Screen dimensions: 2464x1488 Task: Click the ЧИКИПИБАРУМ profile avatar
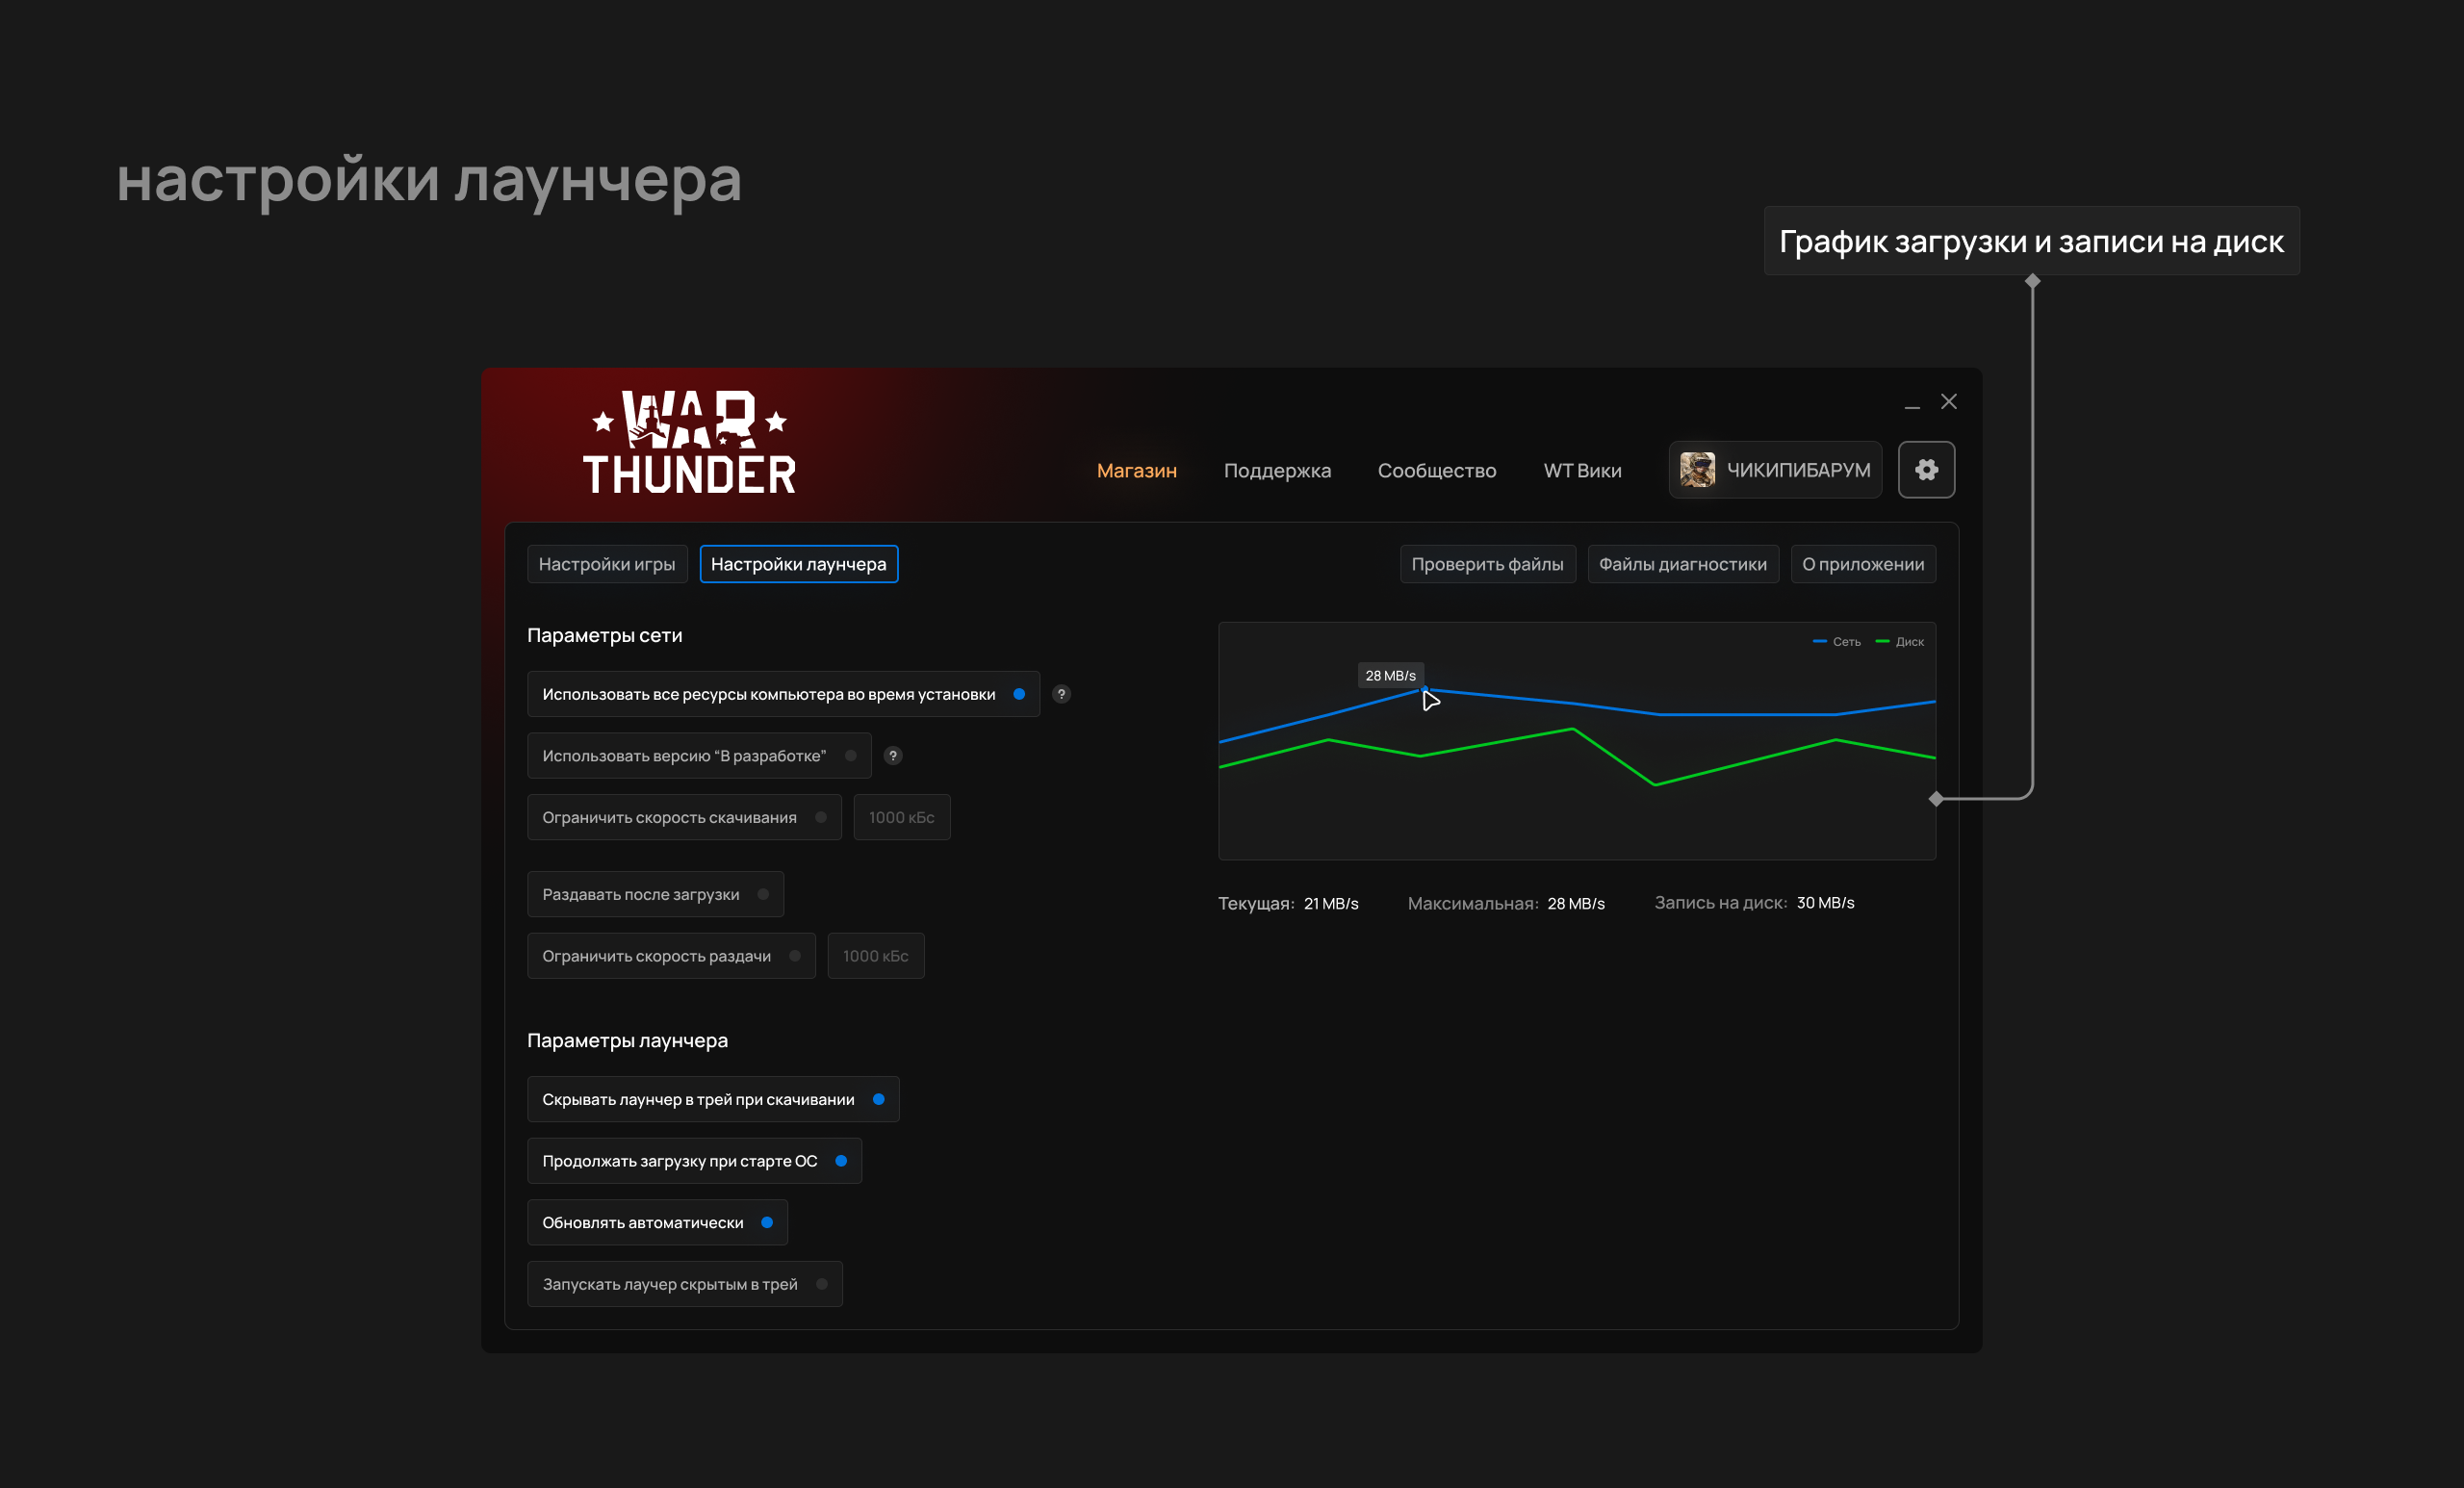click(1697, 470)
